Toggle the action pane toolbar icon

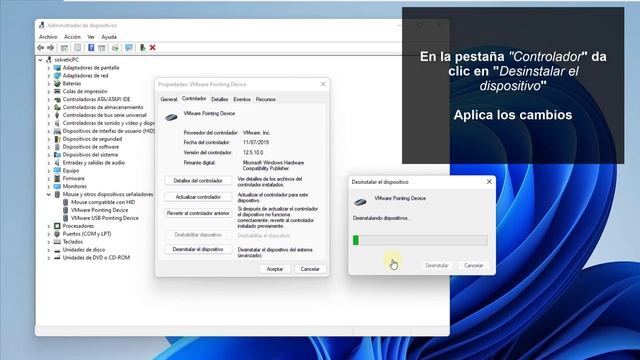tap(102, 48)
